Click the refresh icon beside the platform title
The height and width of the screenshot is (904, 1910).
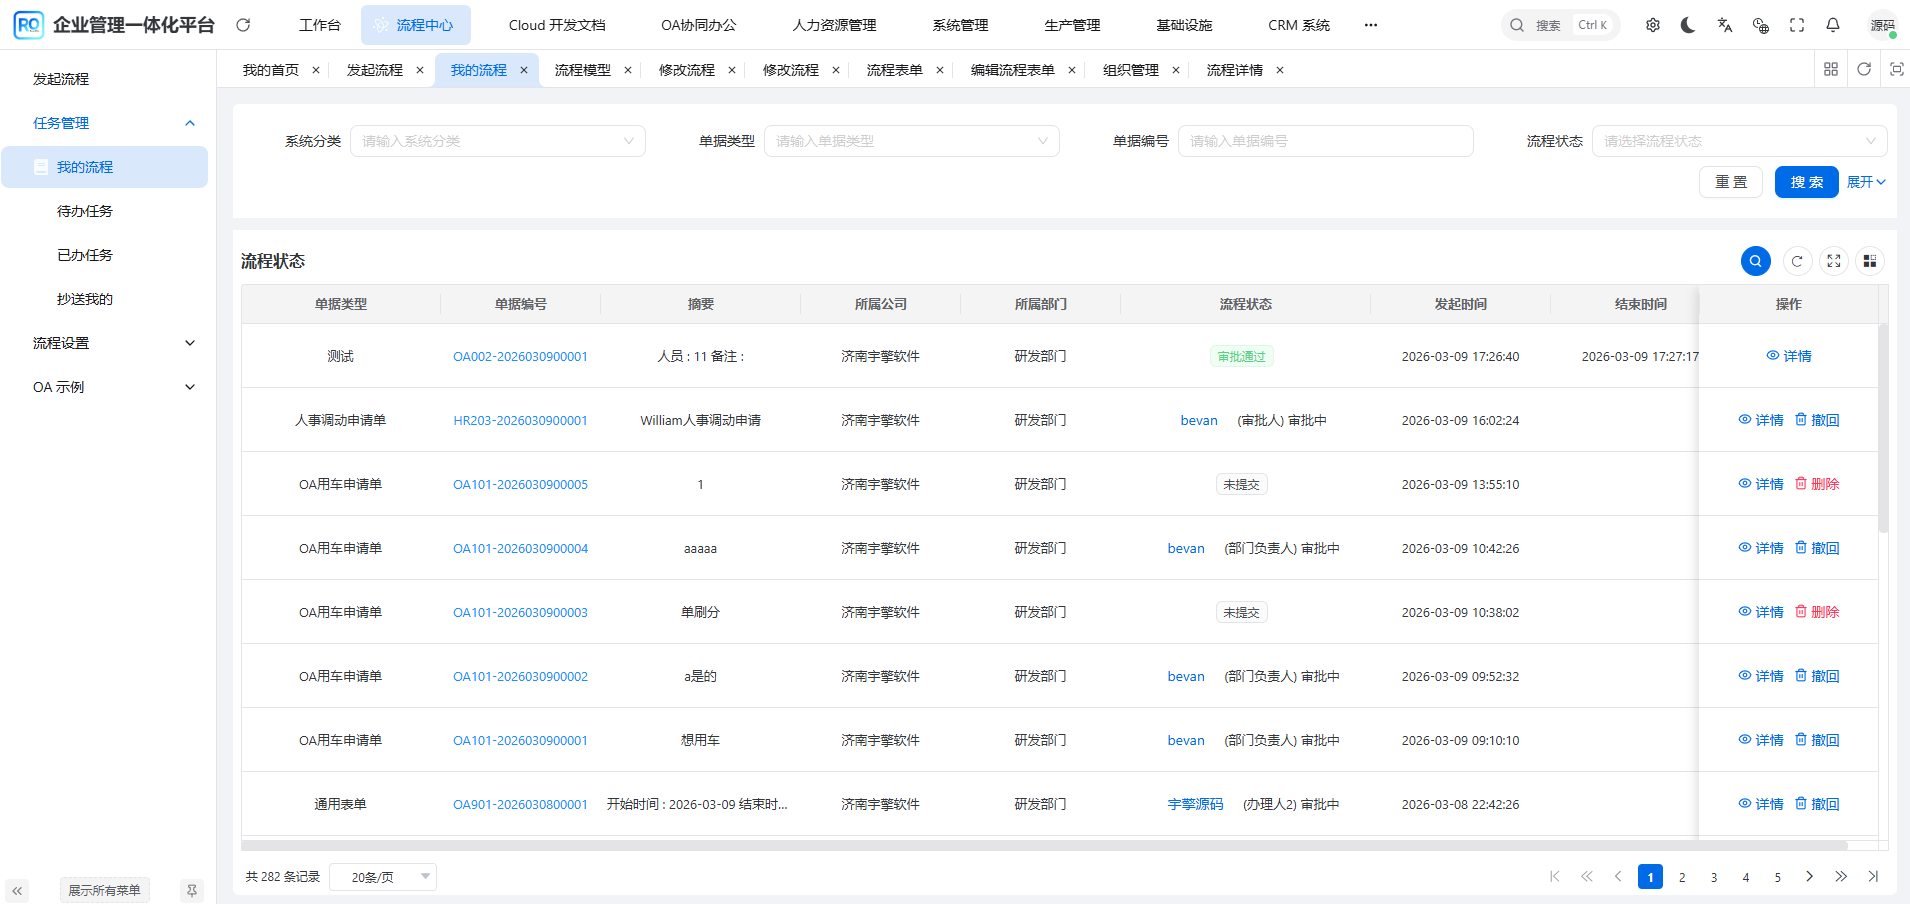pyautogui.click(x=243, y=25)
